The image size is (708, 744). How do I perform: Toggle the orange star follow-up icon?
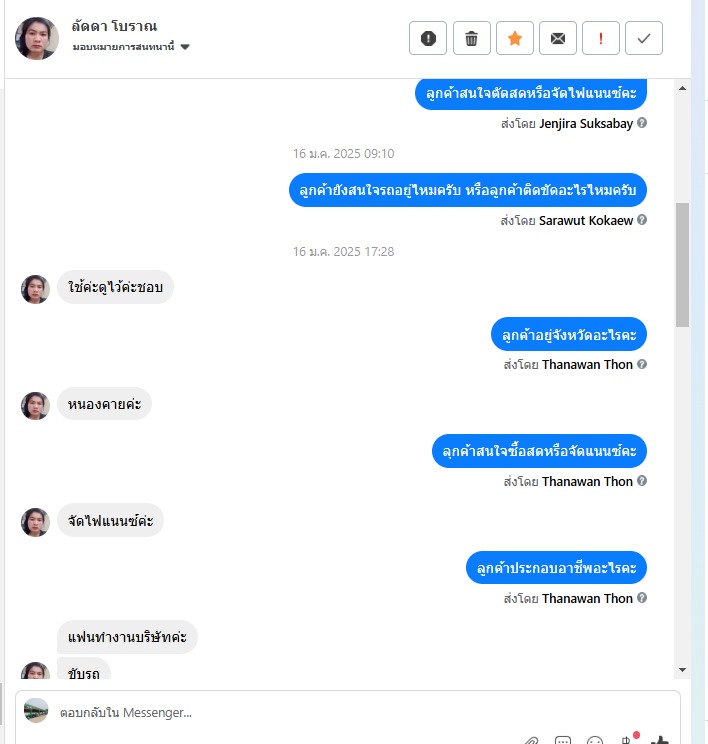(x=514, y=38)
